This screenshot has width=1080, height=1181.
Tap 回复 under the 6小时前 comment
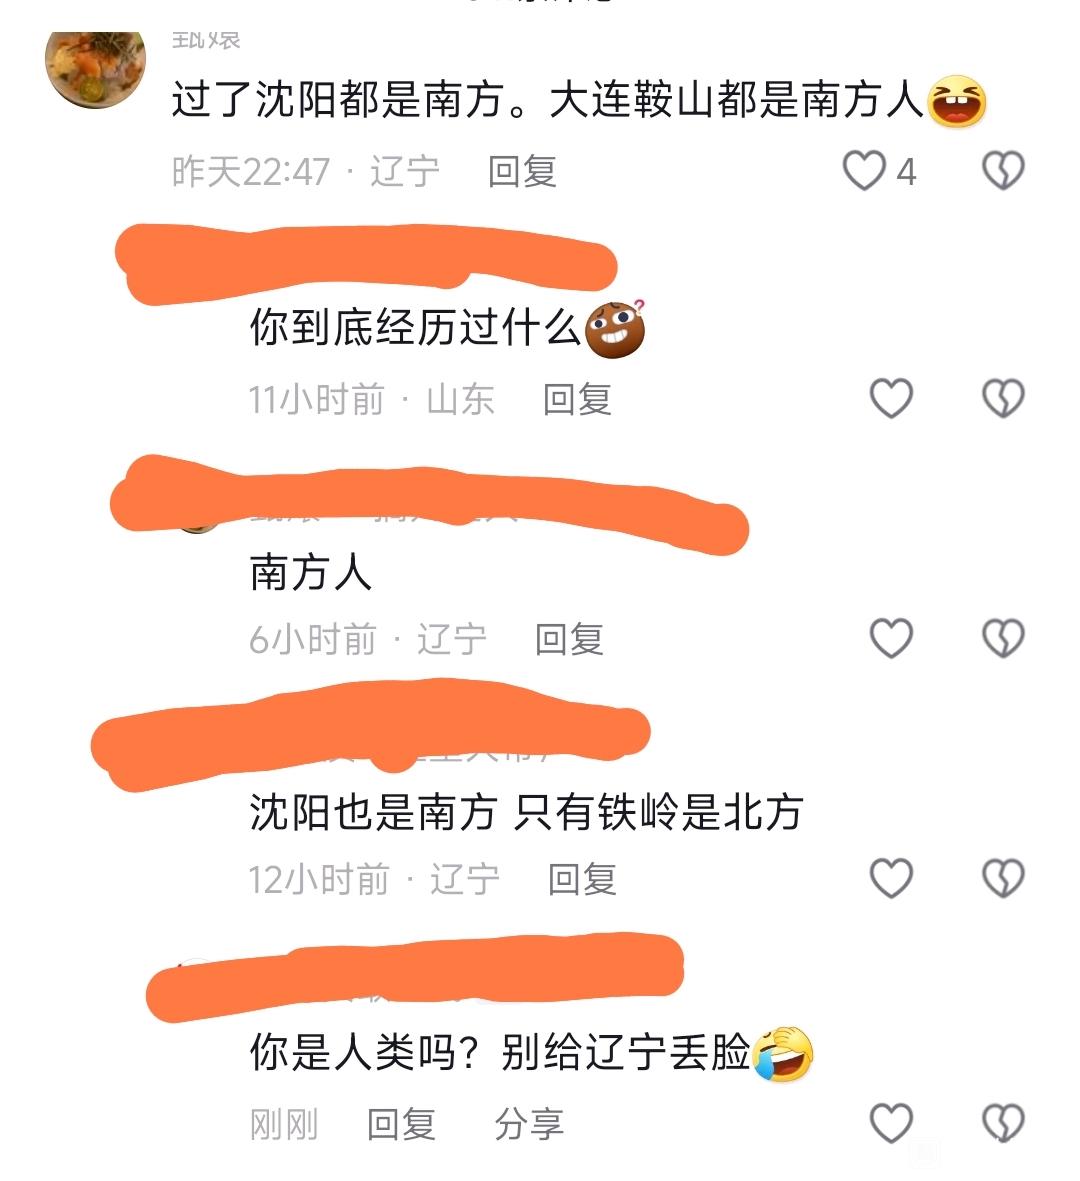569,639
